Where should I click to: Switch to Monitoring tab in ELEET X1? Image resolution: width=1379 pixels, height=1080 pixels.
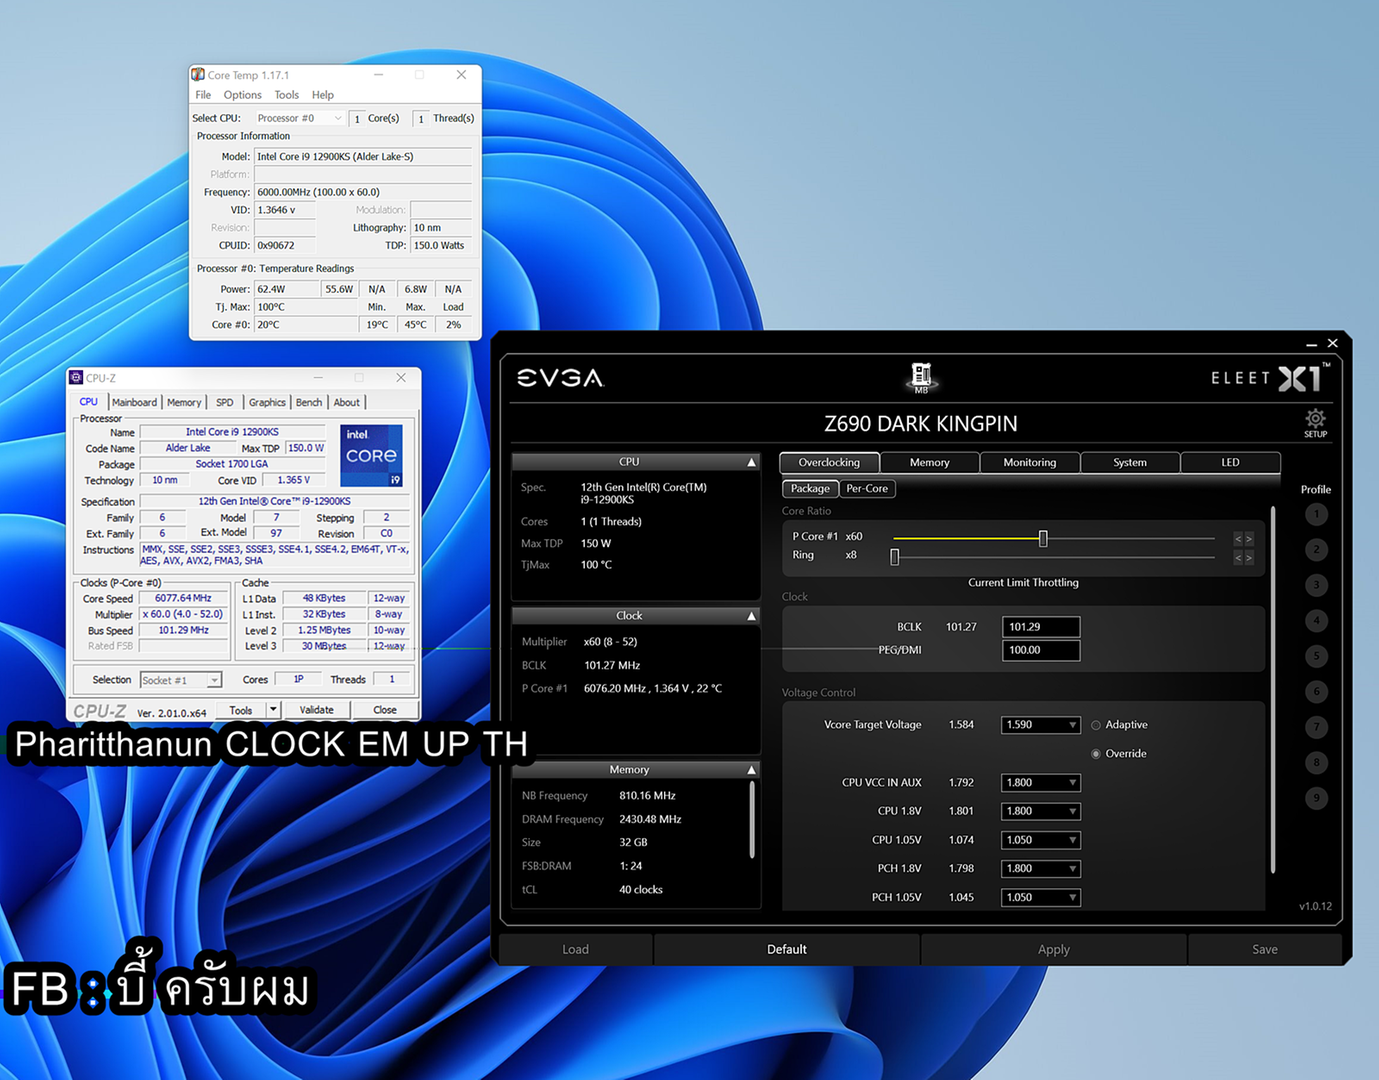click(x=1030, y=462)
